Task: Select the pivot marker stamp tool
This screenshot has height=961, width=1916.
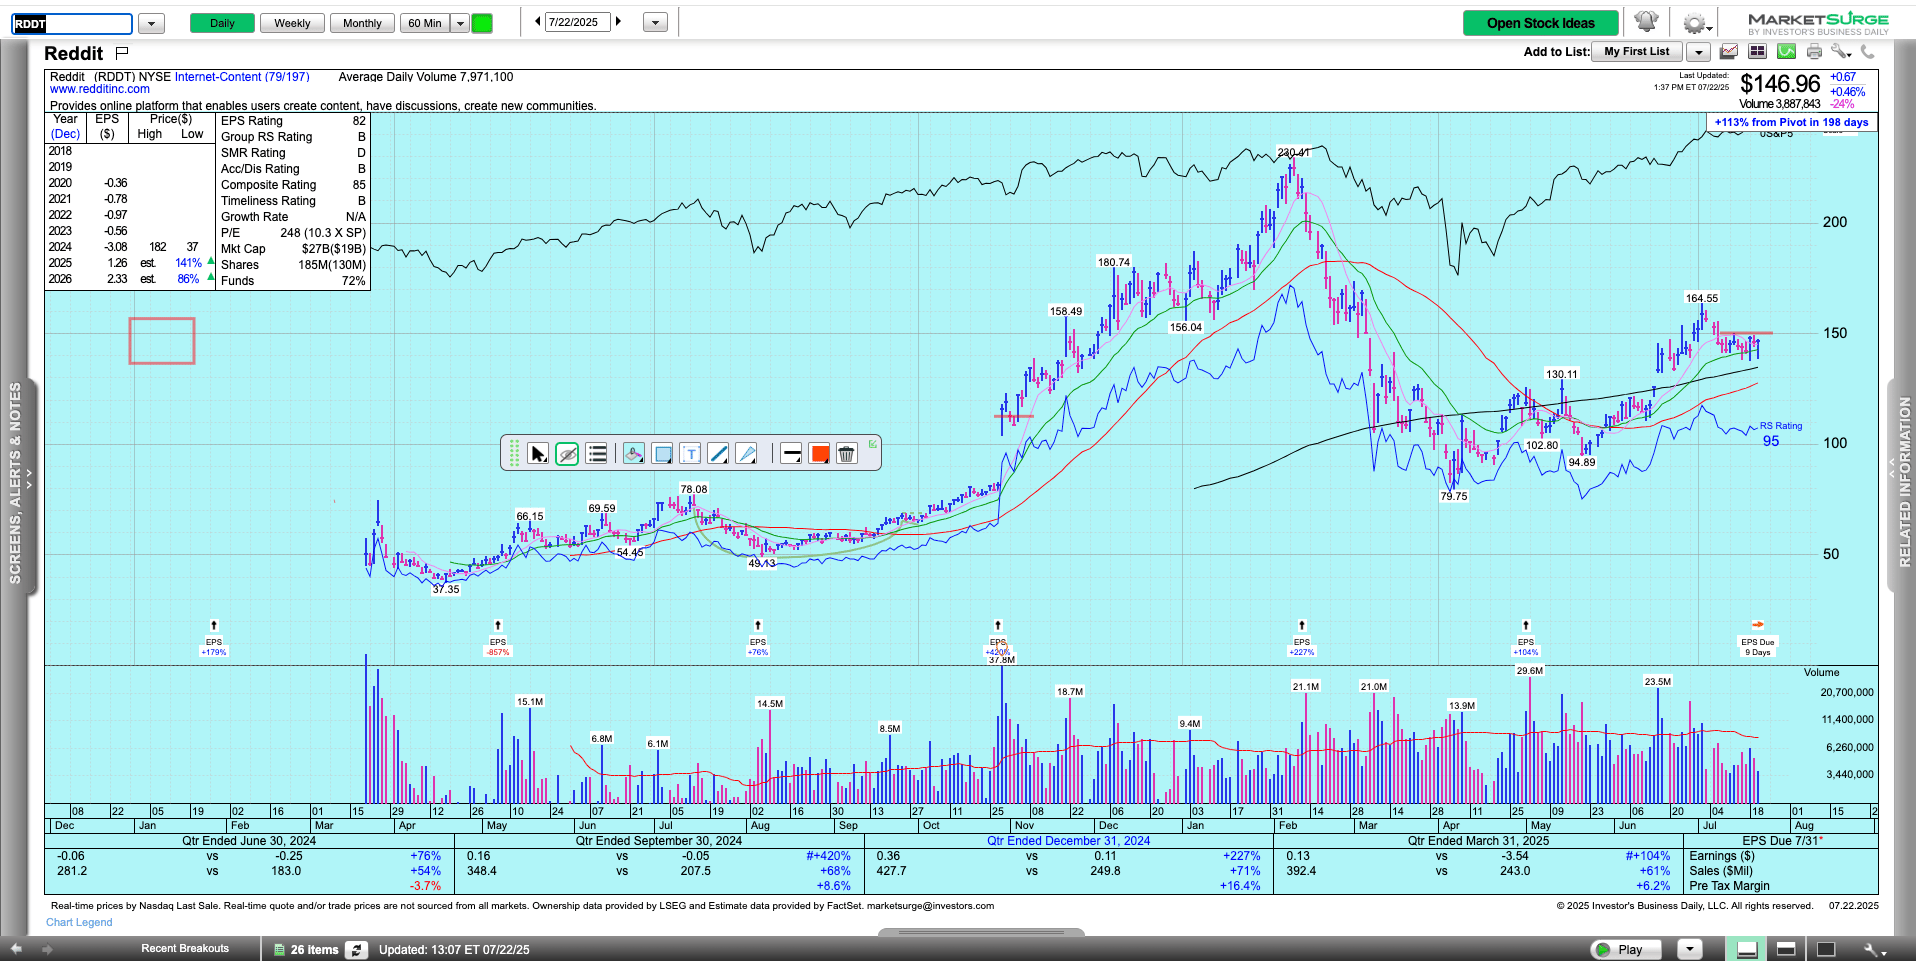Action: (x=634, y=454)
